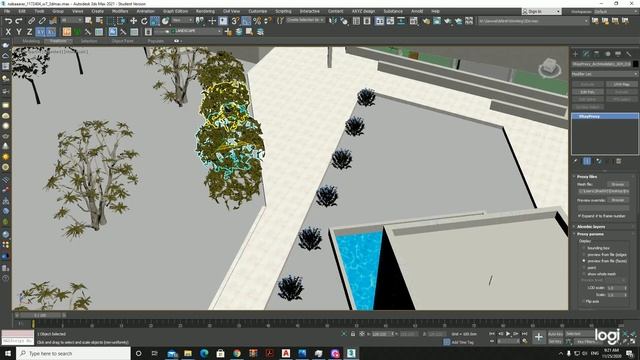Image resolution: width=640 pixels, height=360 pixels.
Task: Open the Create Selection Set dropdown
Action: click(306, 20)
